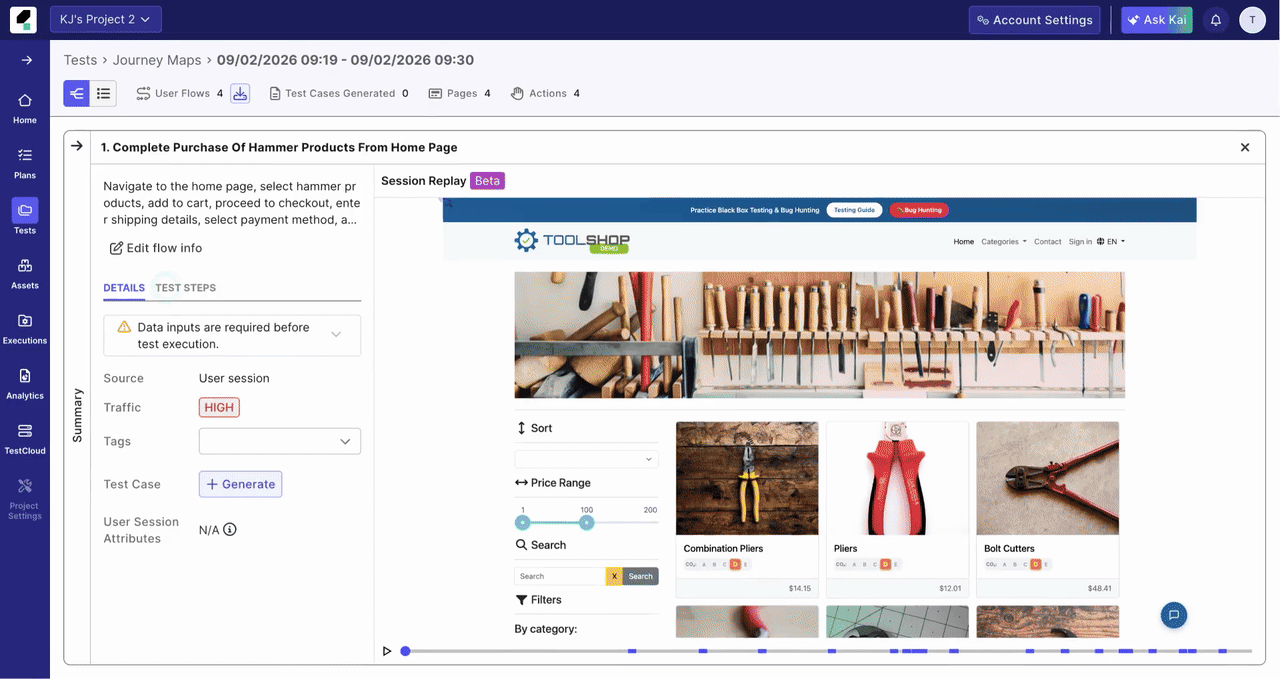Image resolution: width=1280 pixels, height=679 pixels.
Task: Open Analytics from the sidebar
Action: 25,383
